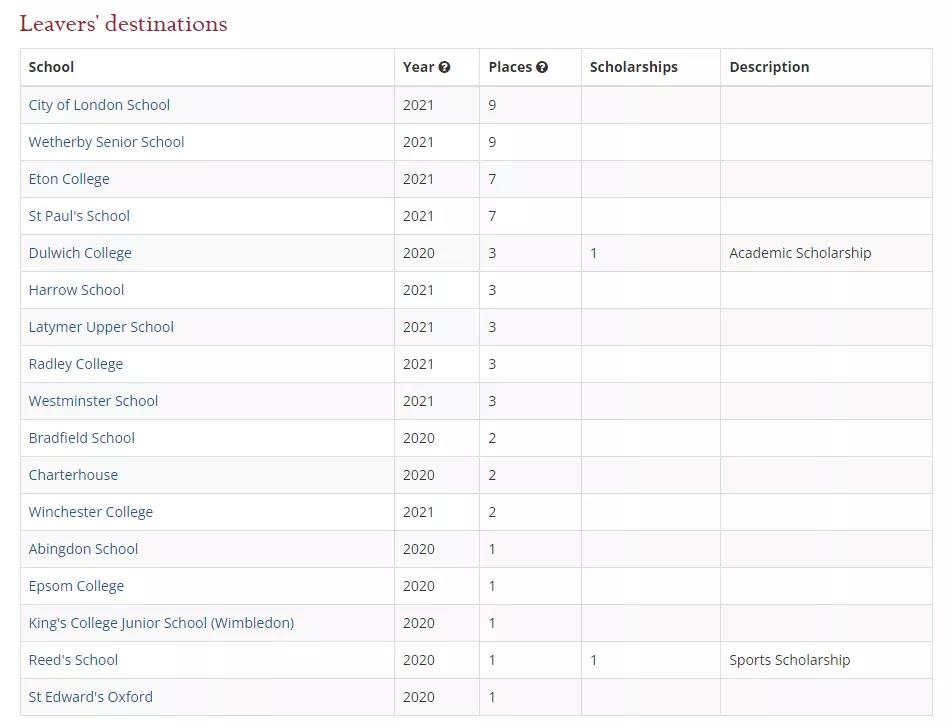Select the places value 3 for Latymer Upper School
The image size is (952, 728).
click(492, 327)
